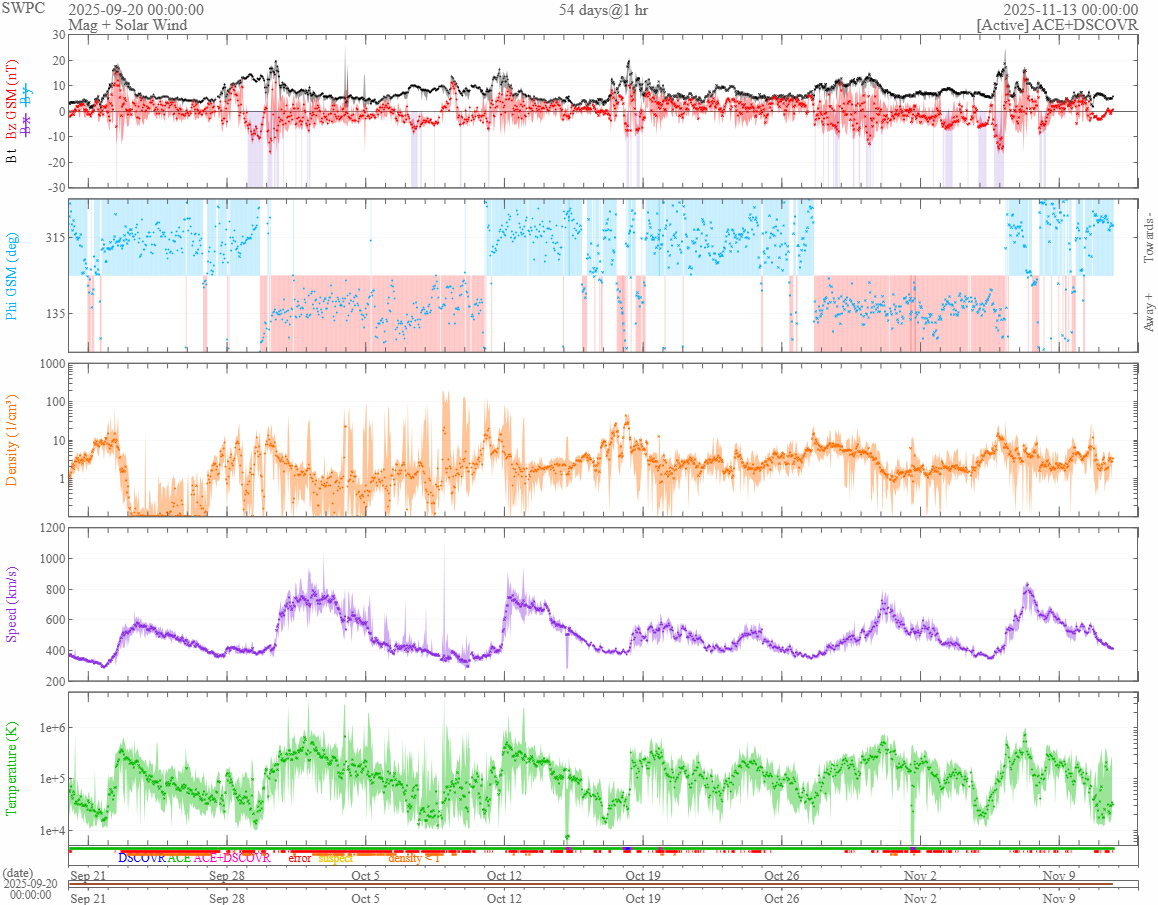Click 'Oct 5' tick above the range slider
This screenshot has height=905, width=1158.
[366, 875]
